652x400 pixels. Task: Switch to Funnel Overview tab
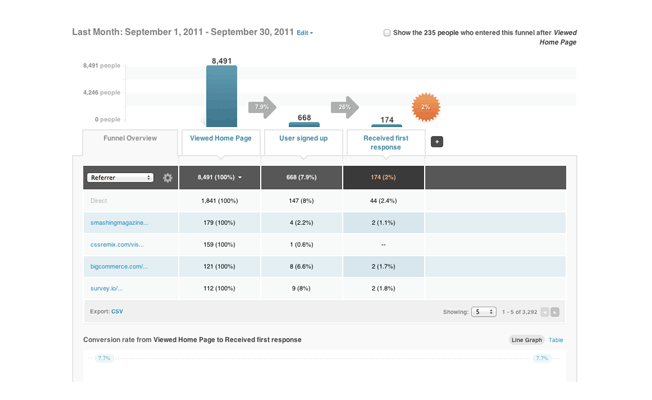tap(130, 138)
